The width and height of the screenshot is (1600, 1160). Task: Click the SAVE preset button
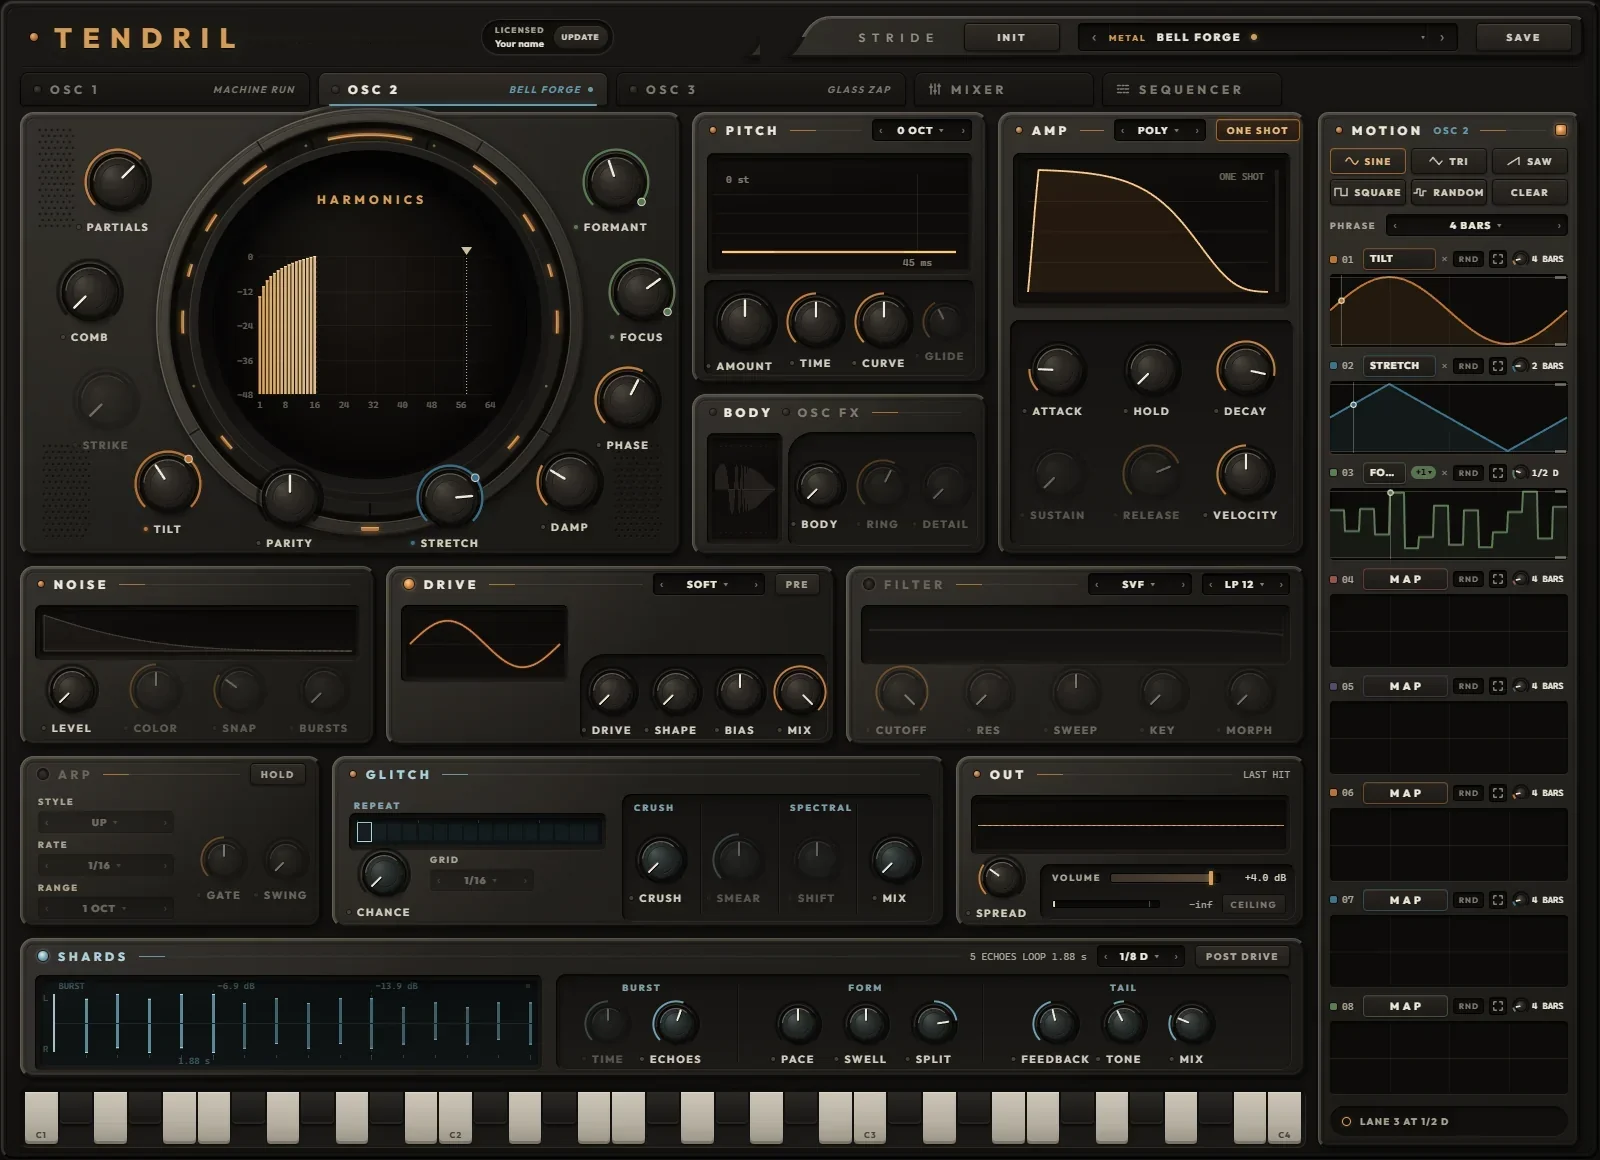[1523, 38]
